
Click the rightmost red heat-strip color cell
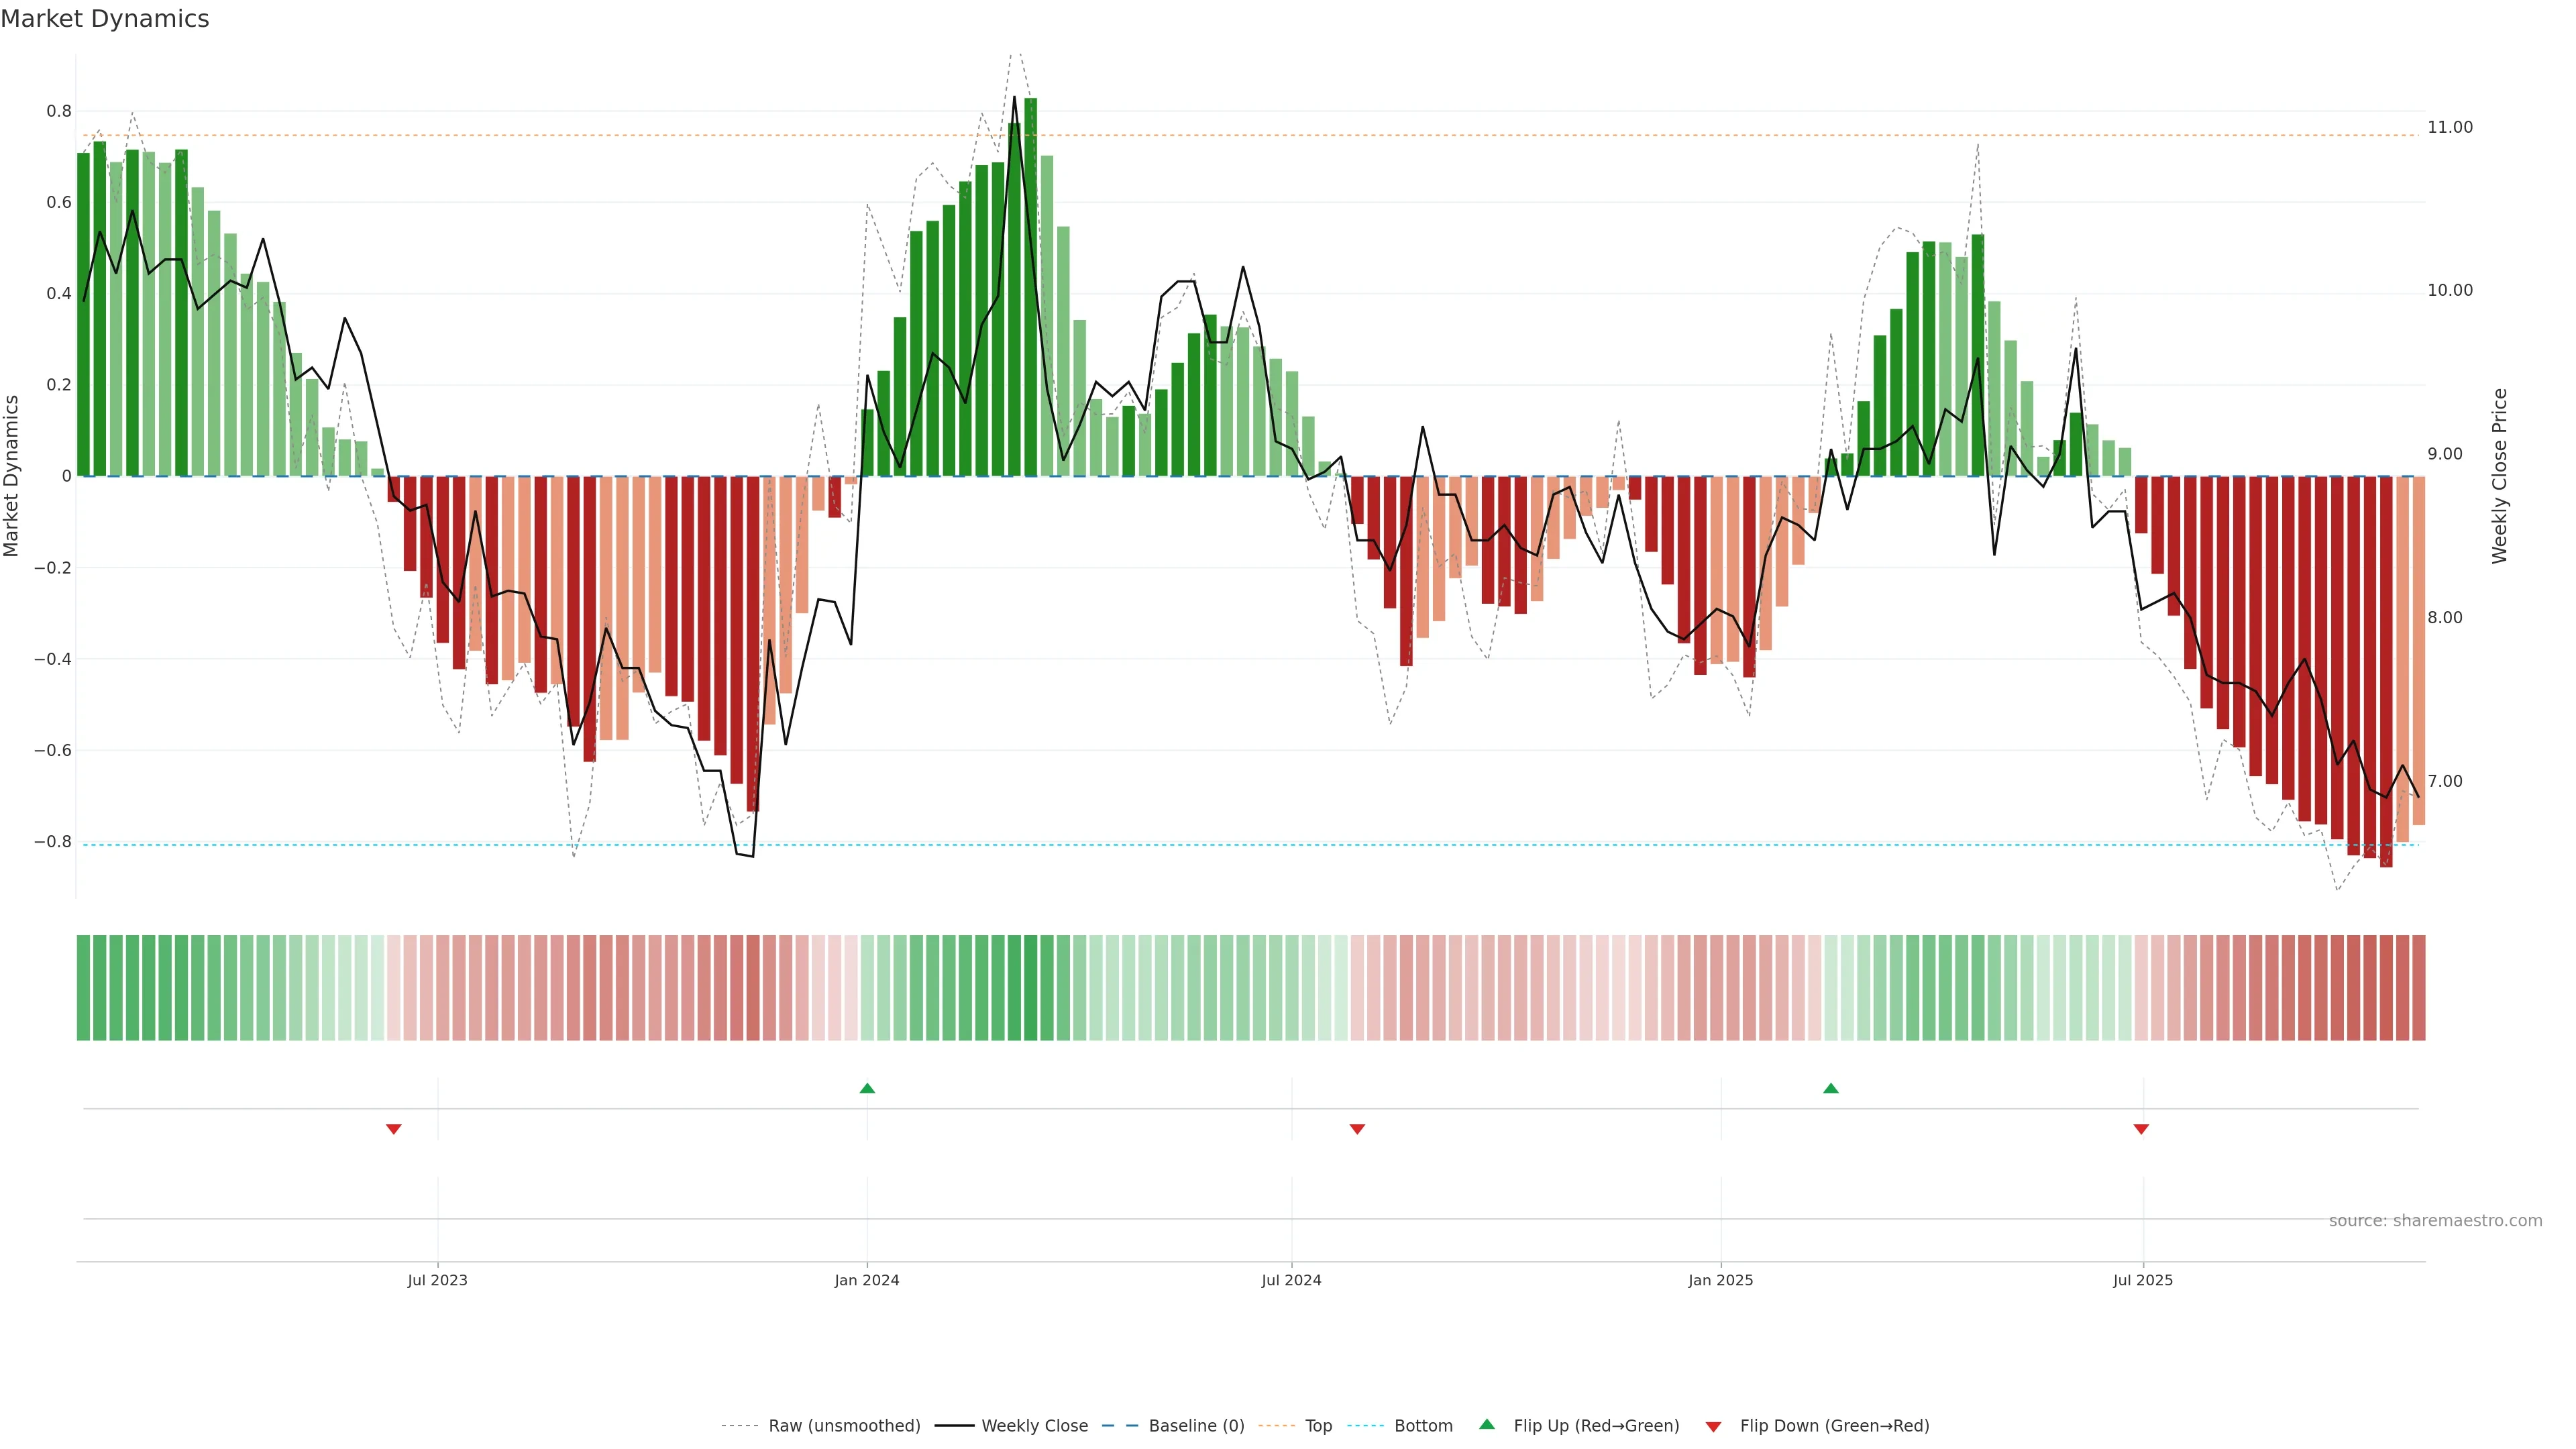2418,988
